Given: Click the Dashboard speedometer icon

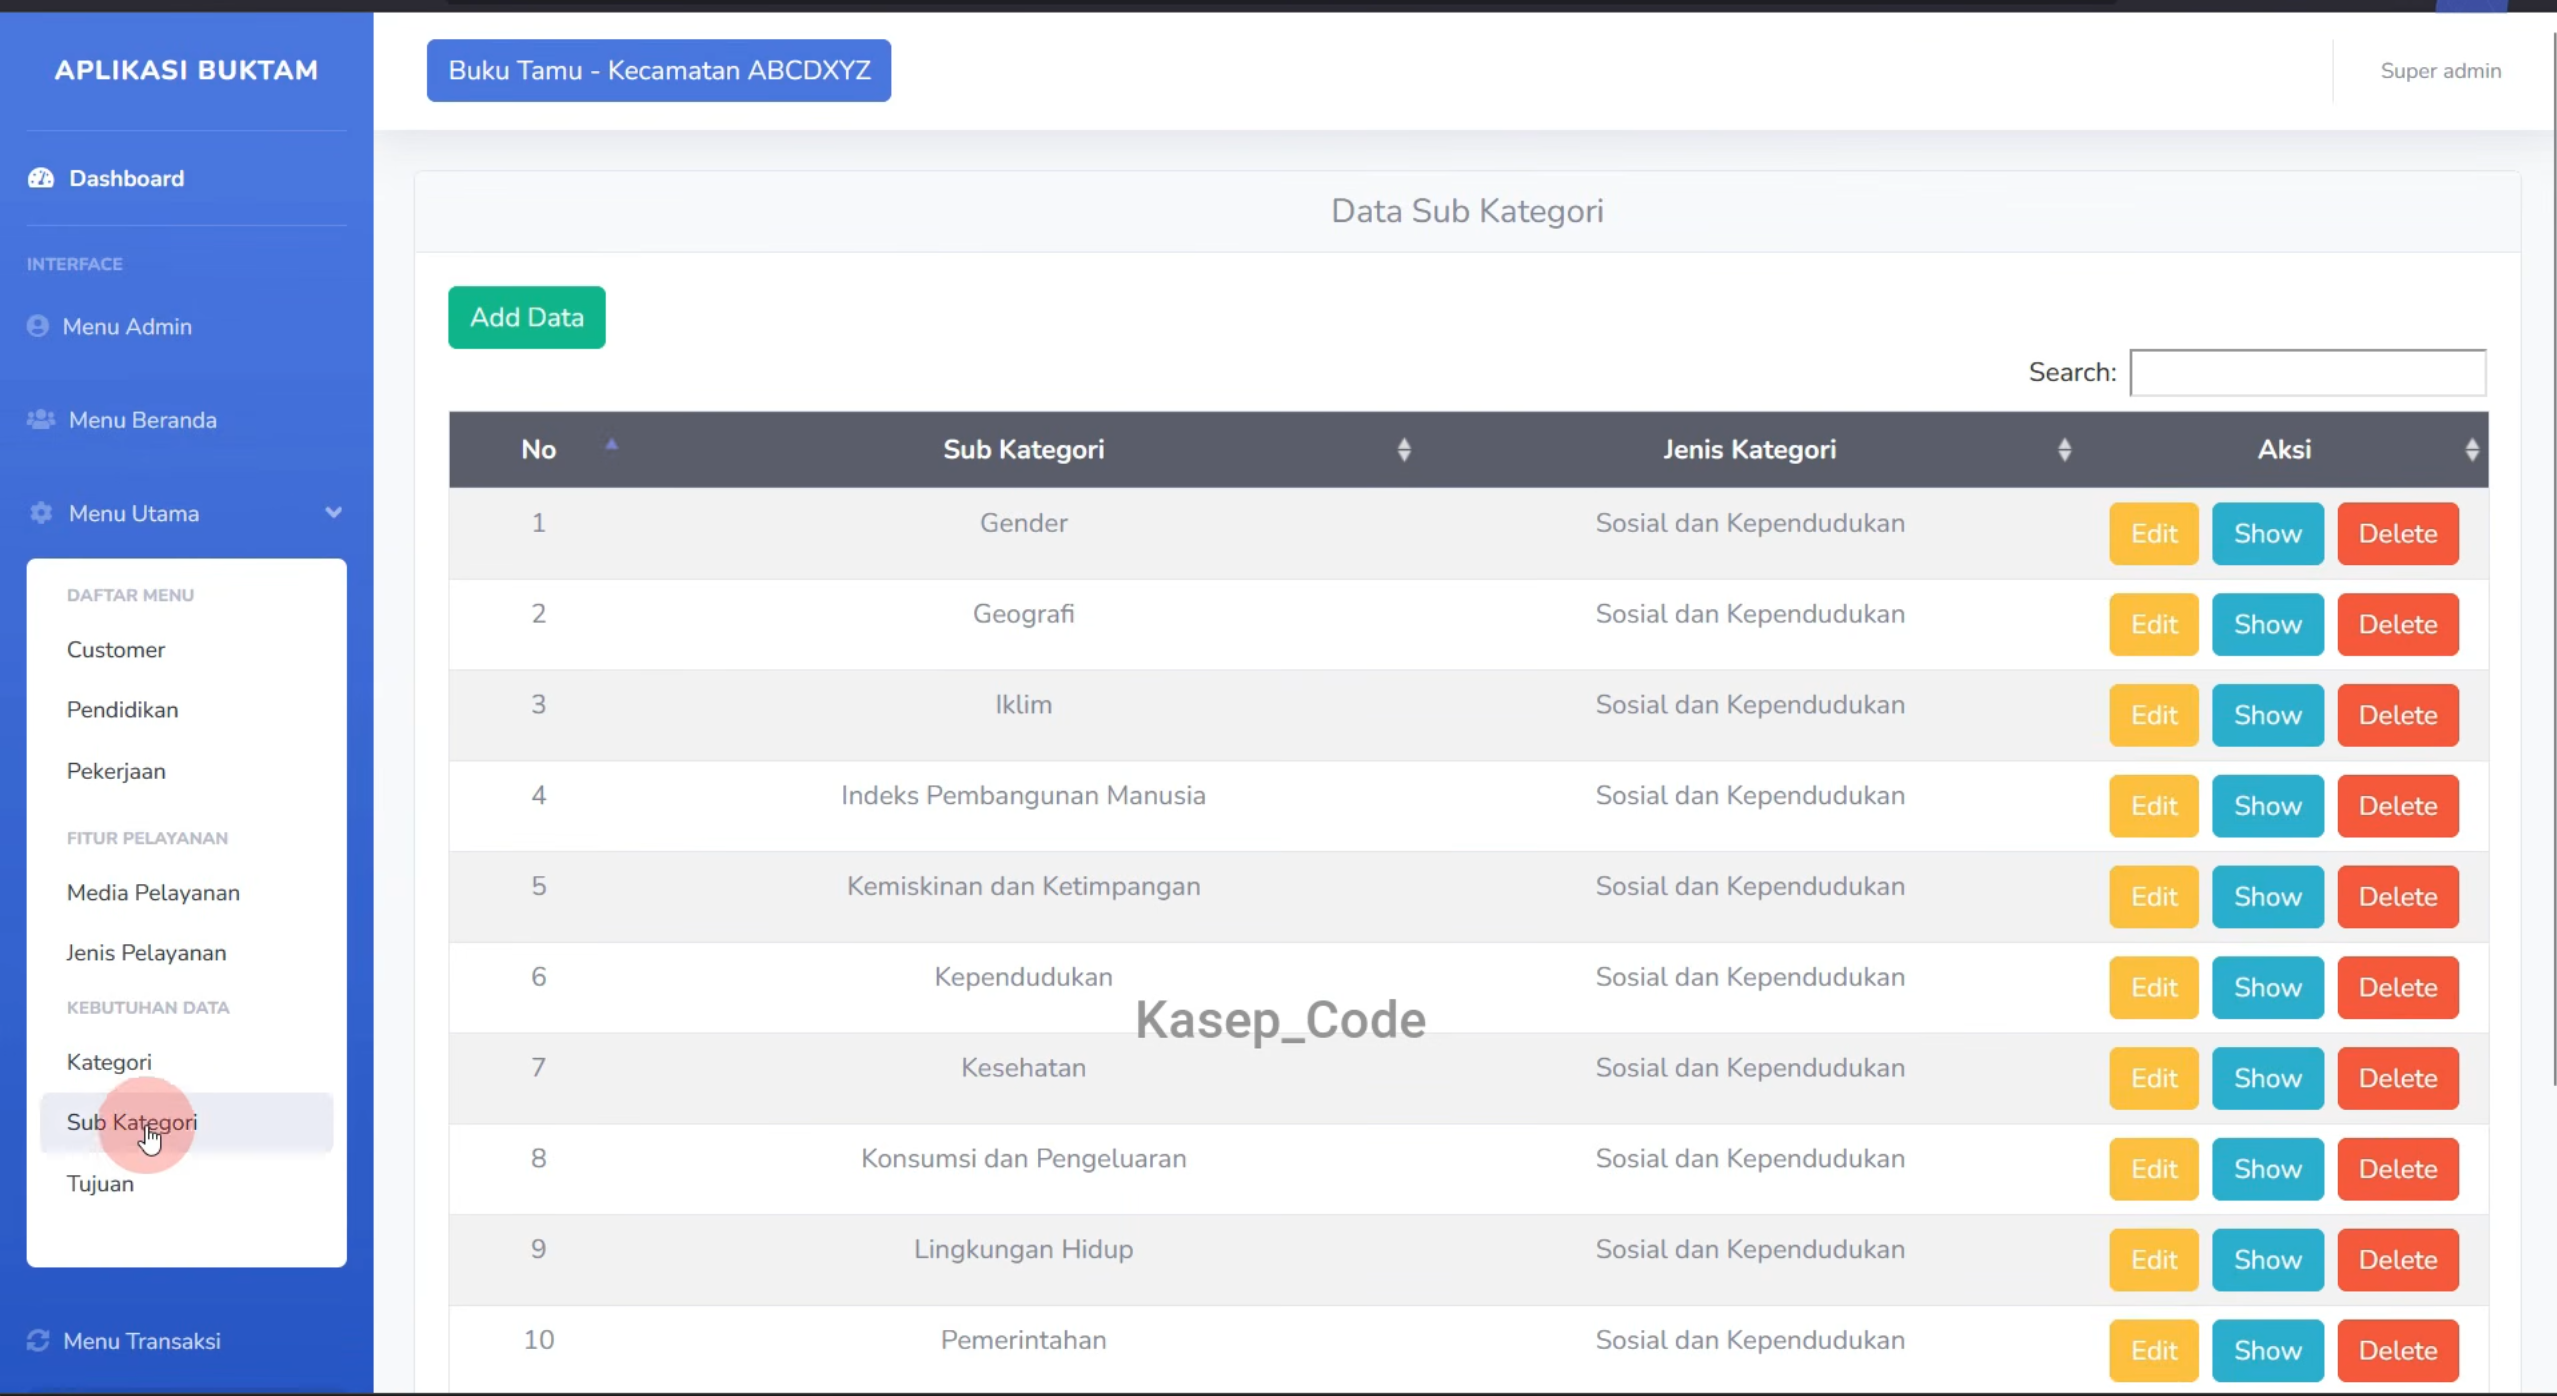Looking at the screenshot, I should point(41,178).
